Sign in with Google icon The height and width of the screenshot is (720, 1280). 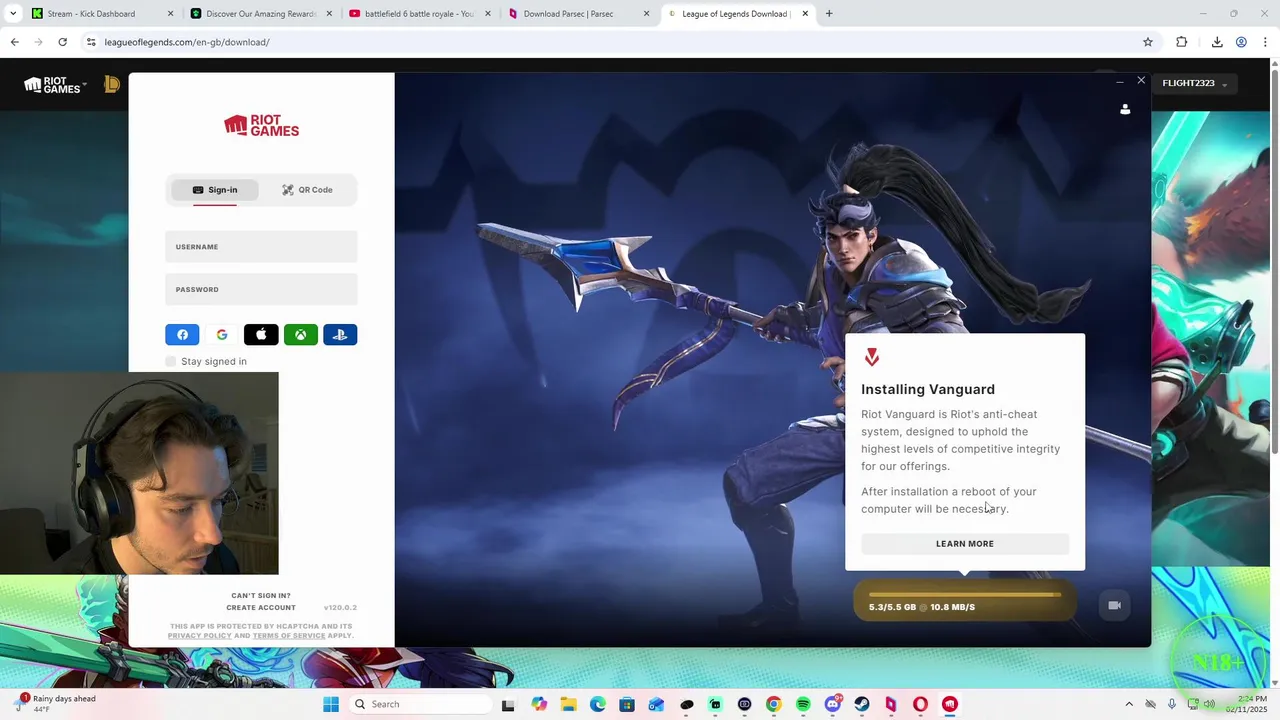[x=222, y=335]
